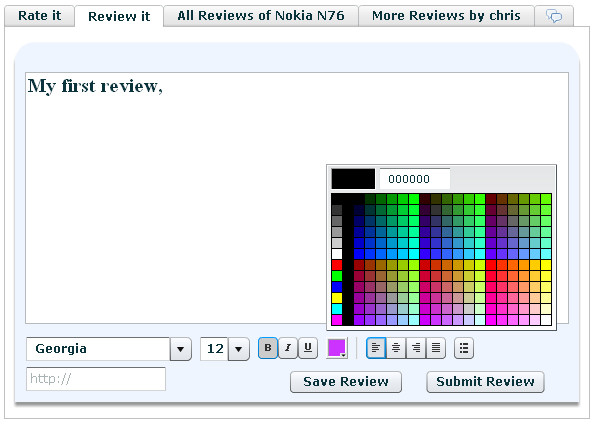Open the Georgia font family dropdown
The image size is (608, 428).
click(x=180, y=349)
